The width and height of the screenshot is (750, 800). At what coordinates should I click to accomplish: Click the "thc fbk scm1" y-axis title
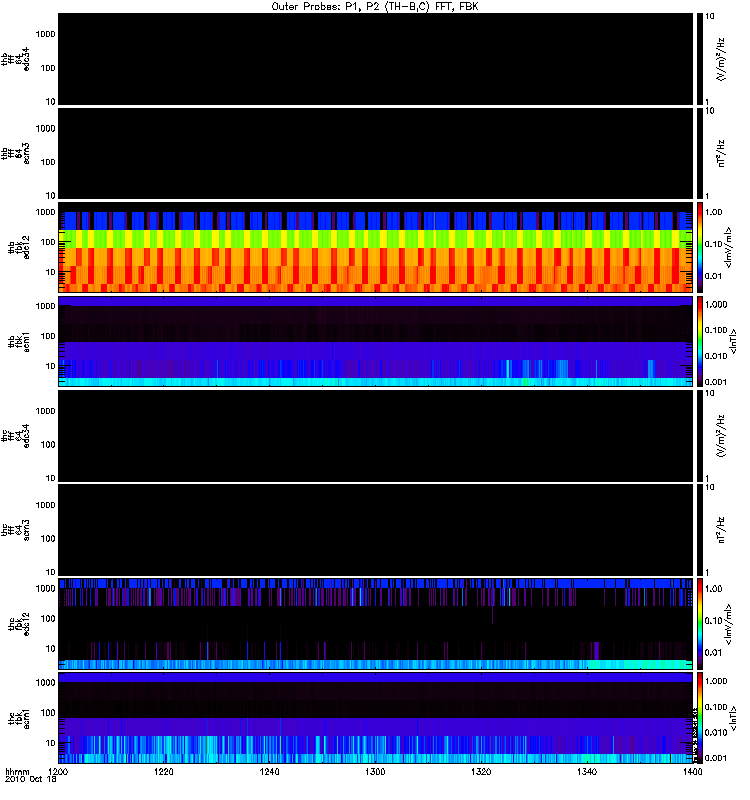19,718
